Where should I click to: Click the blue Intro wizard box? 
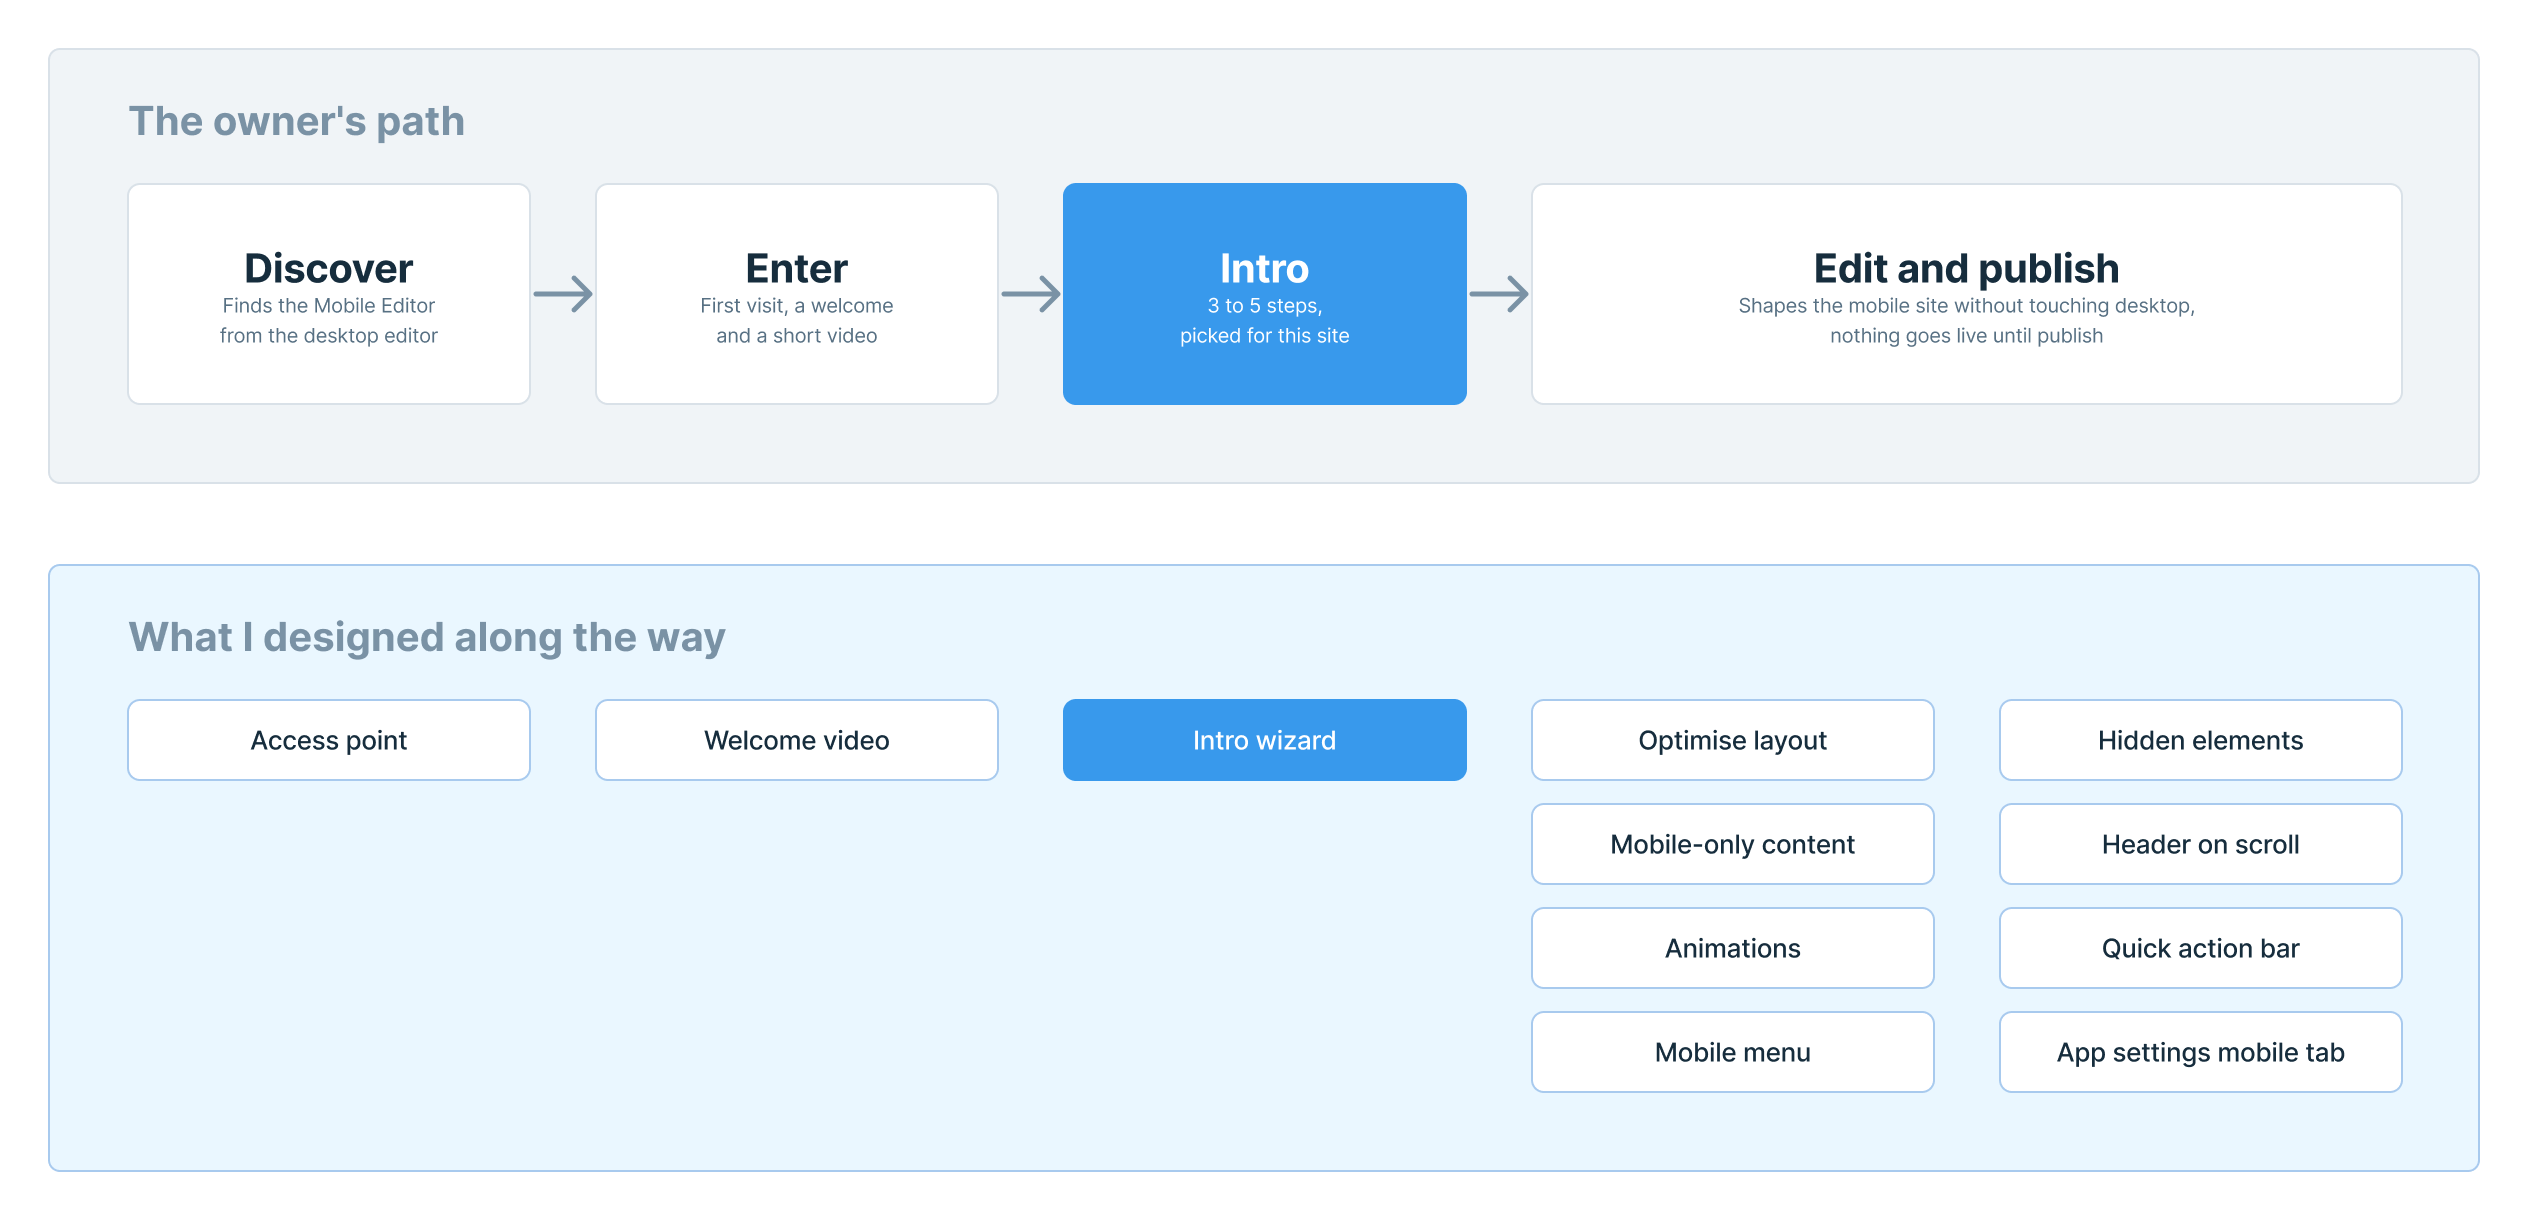pyautogui.click(x=1265, y=740)
